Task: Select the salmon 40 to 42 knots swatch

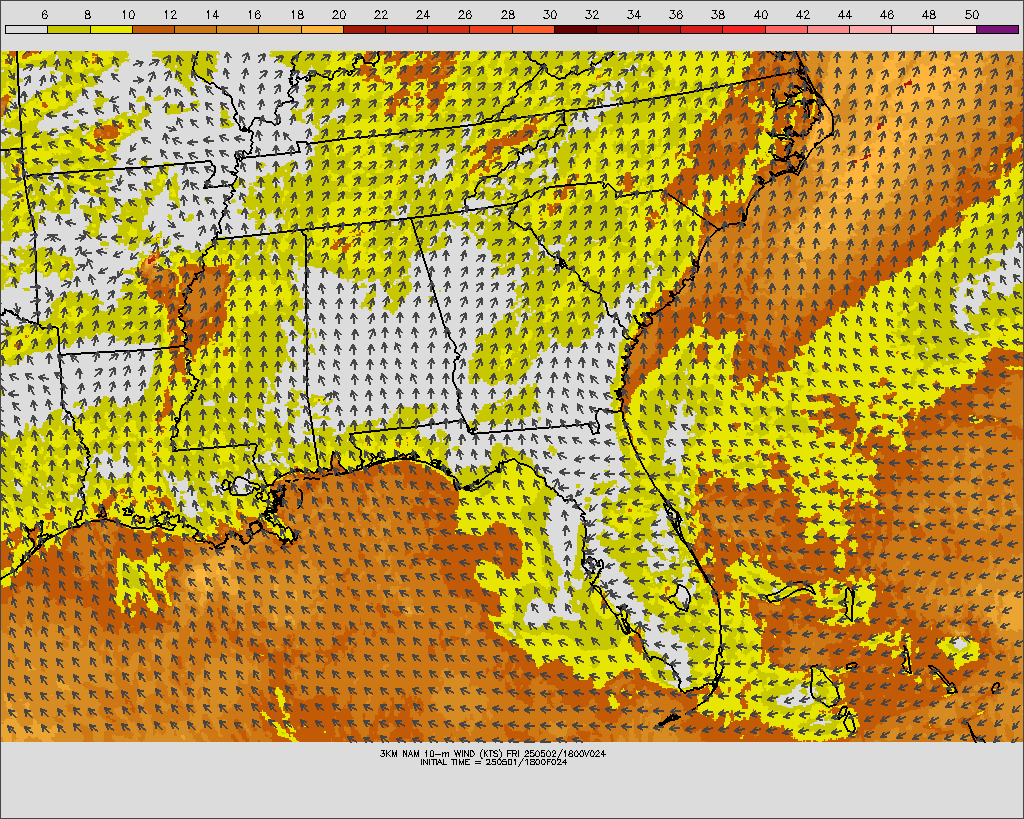Action: 786,29
